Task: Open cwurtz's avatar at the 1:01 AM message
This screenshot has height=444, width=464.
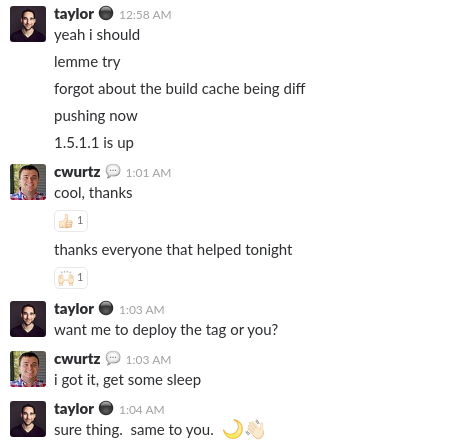Action: pyautogui.click(x=28, y=182)
